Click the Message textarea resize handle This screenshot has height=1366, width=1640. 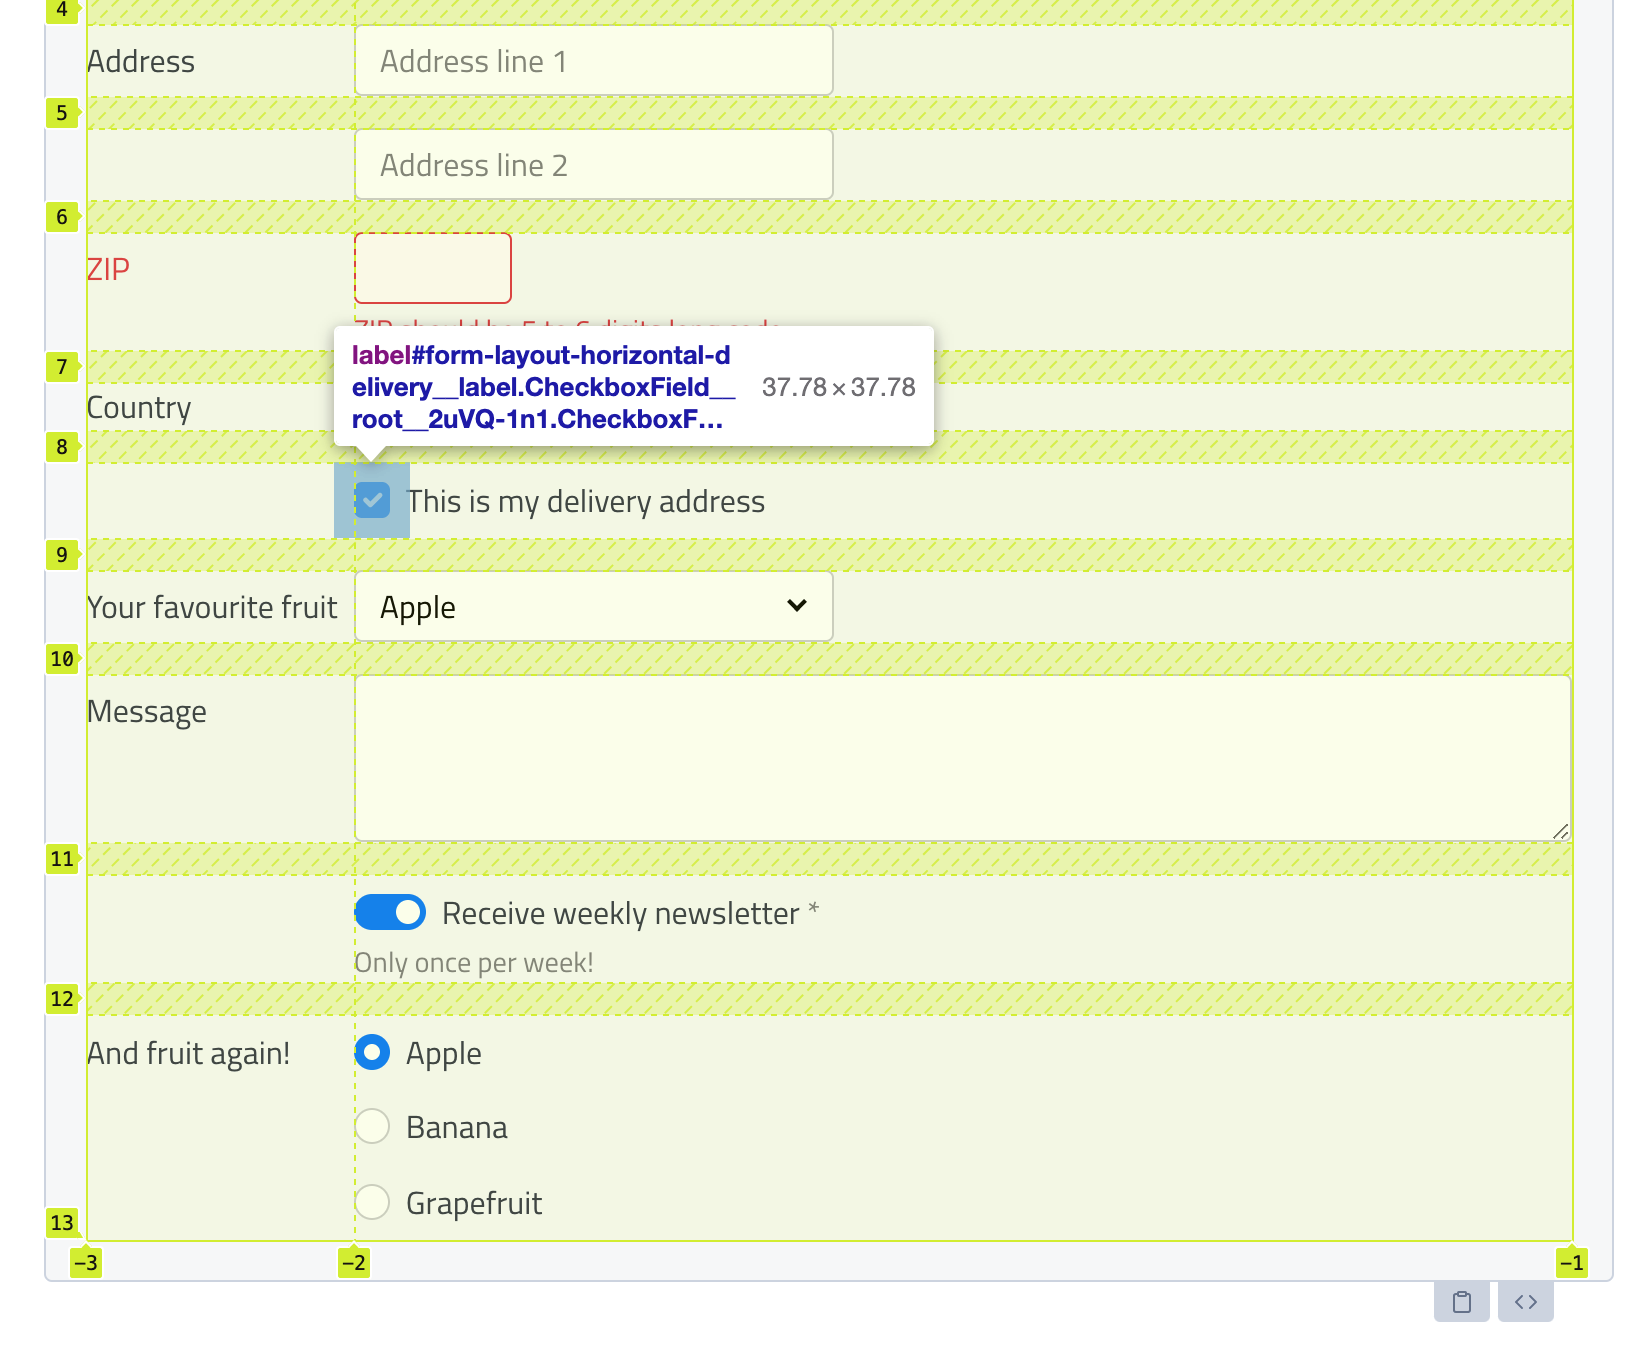coord(1560,831)
